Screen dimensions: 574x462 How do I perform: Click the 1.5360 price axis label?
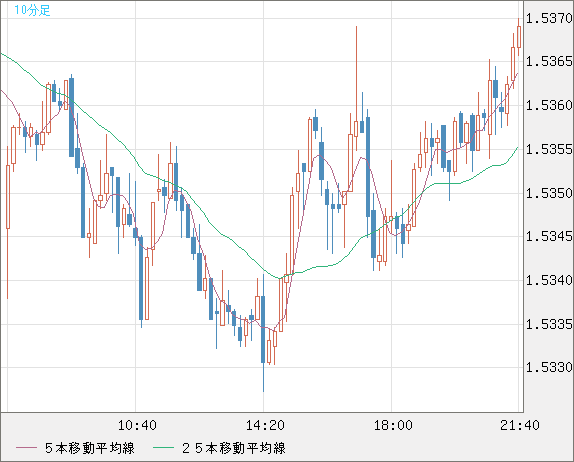pyautogui.click(x=549, y=105)
